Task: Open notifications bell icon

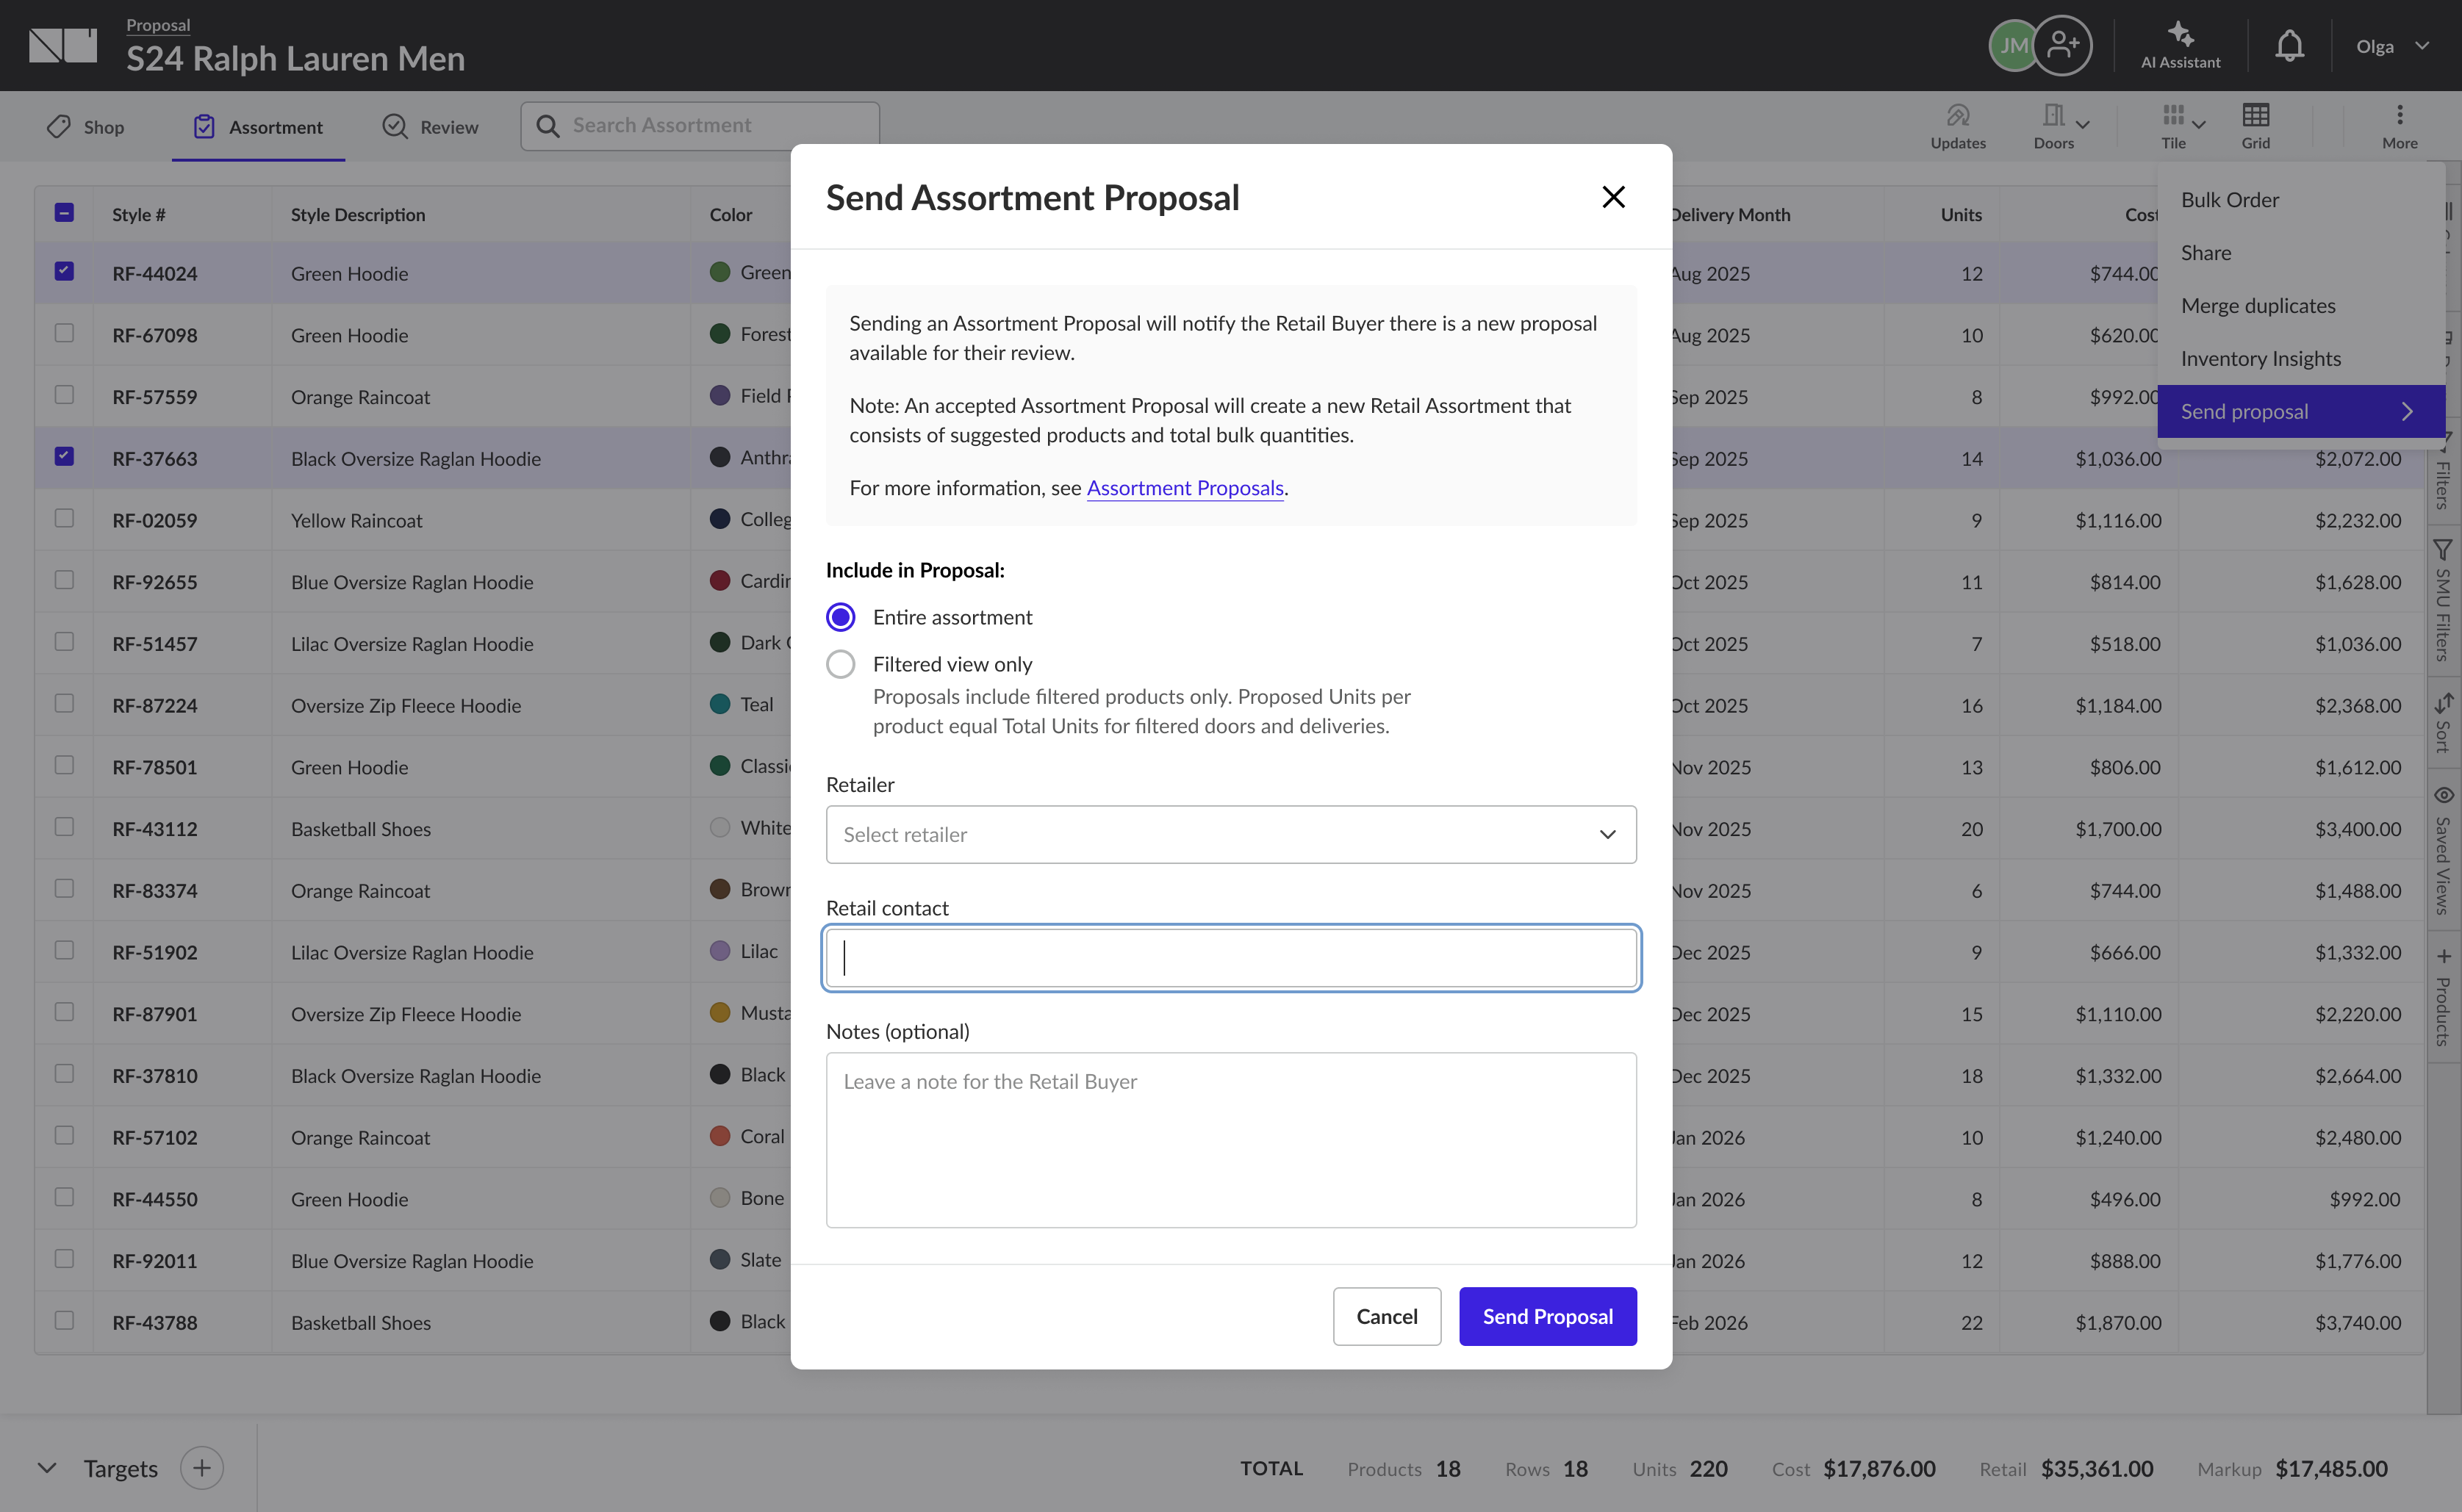Action: click(2289, 45)
